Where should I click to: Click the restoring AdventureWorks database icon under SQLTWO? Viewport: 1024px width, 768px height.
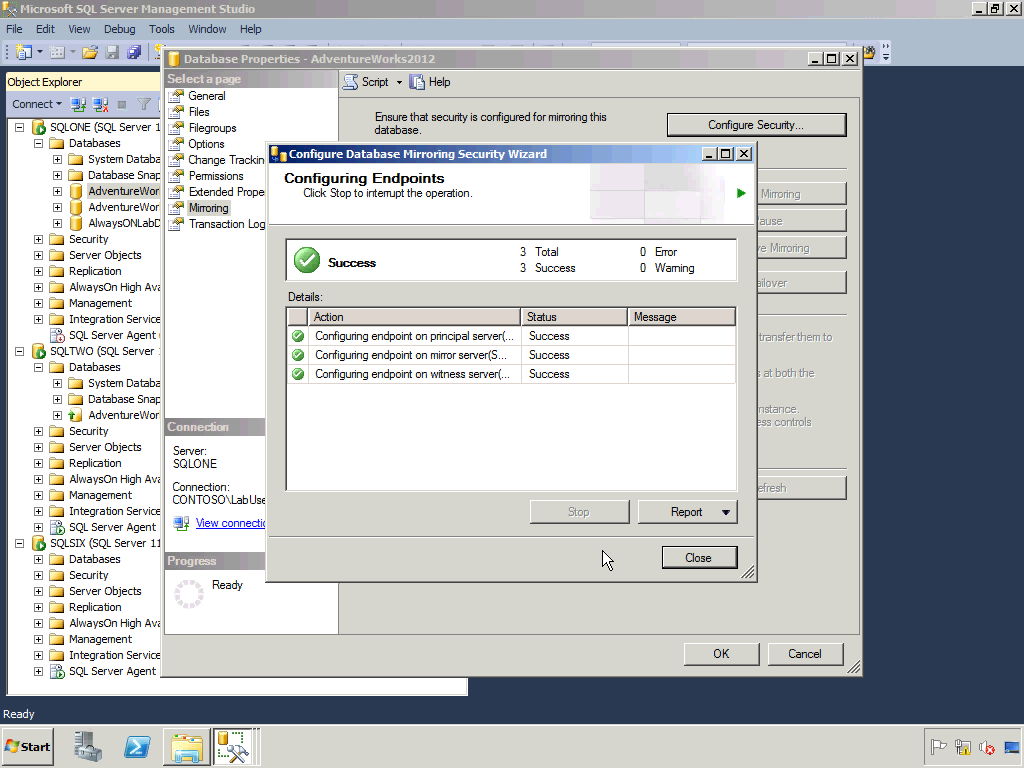[76, 415]
